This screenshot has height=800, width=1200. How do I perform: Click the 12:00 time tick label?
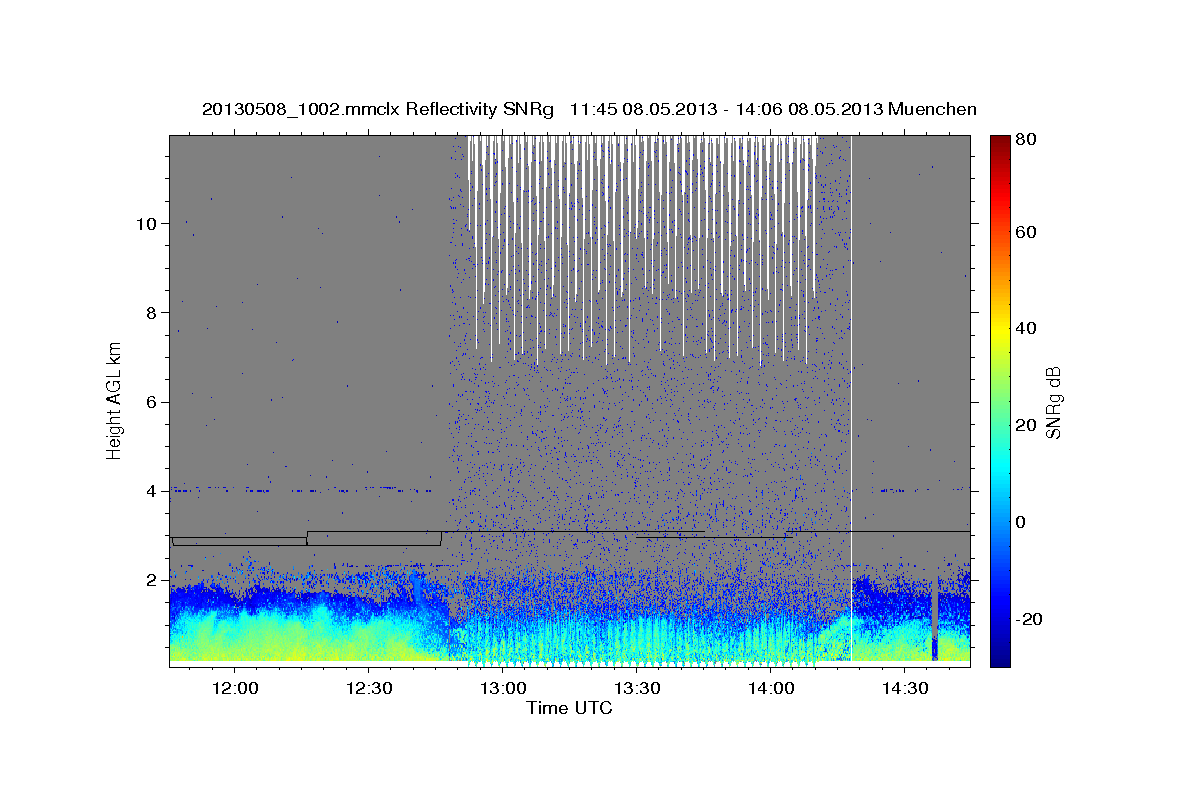[x=234, y=688]
